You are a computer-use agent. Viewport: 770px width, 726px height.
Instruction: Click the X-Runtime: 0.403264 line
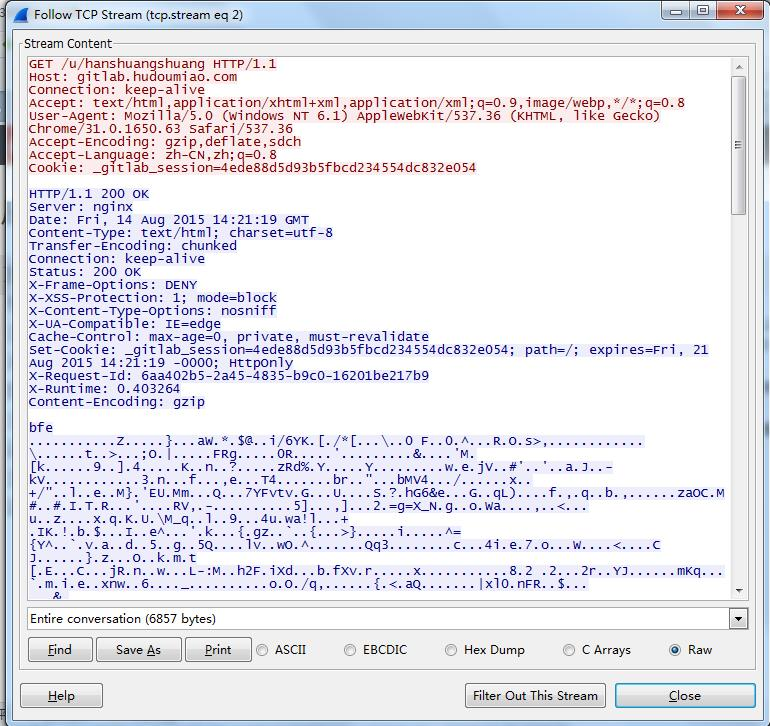[x=104, y=389]
